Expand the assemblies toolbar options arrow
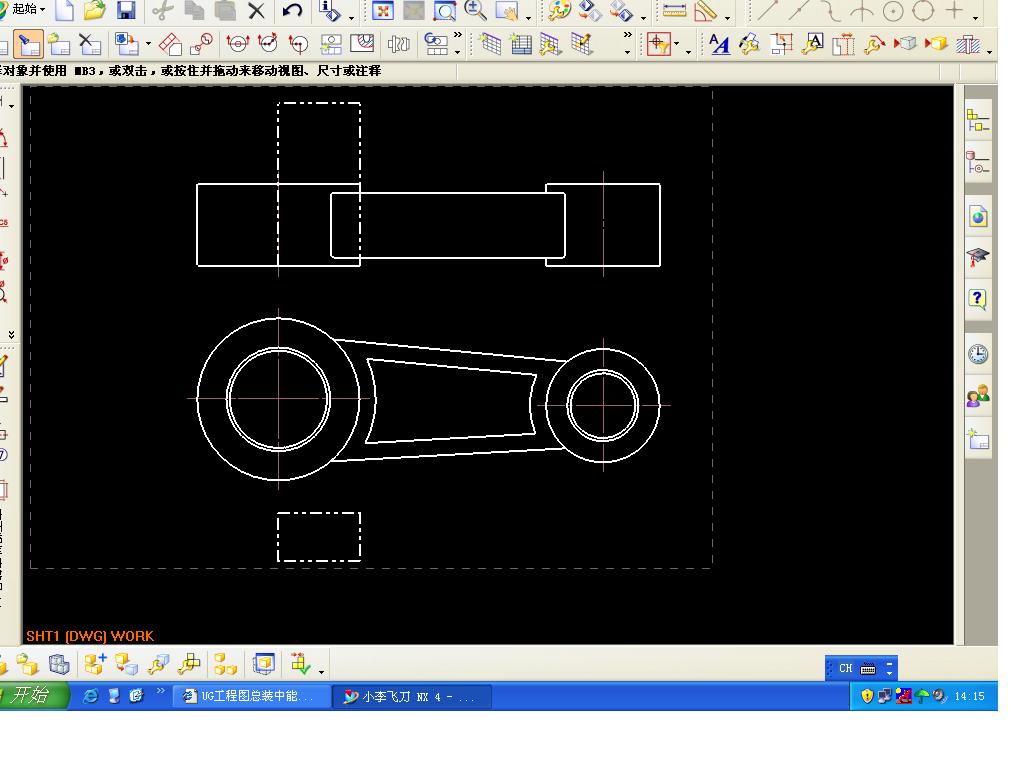1024x768 pixels. 321,672
